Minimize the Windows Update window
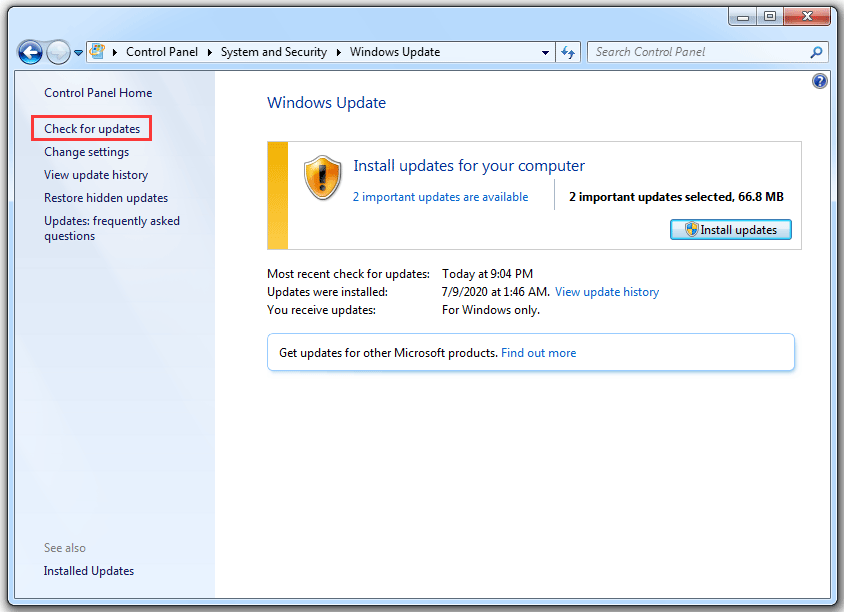The width and height of the screenshot is (844, 612). 743,17
